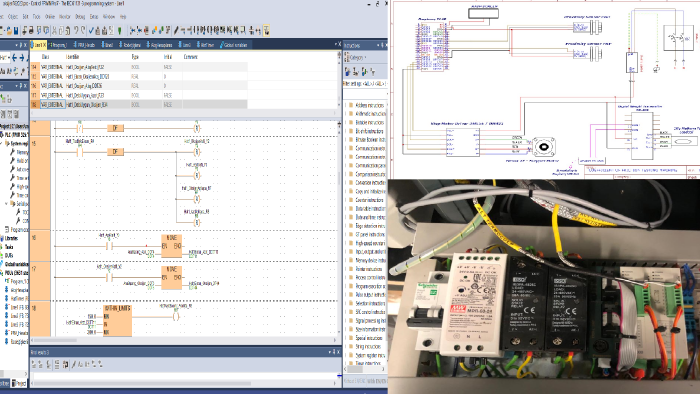Navigate forward with the blue right arrow

point(22,58)
